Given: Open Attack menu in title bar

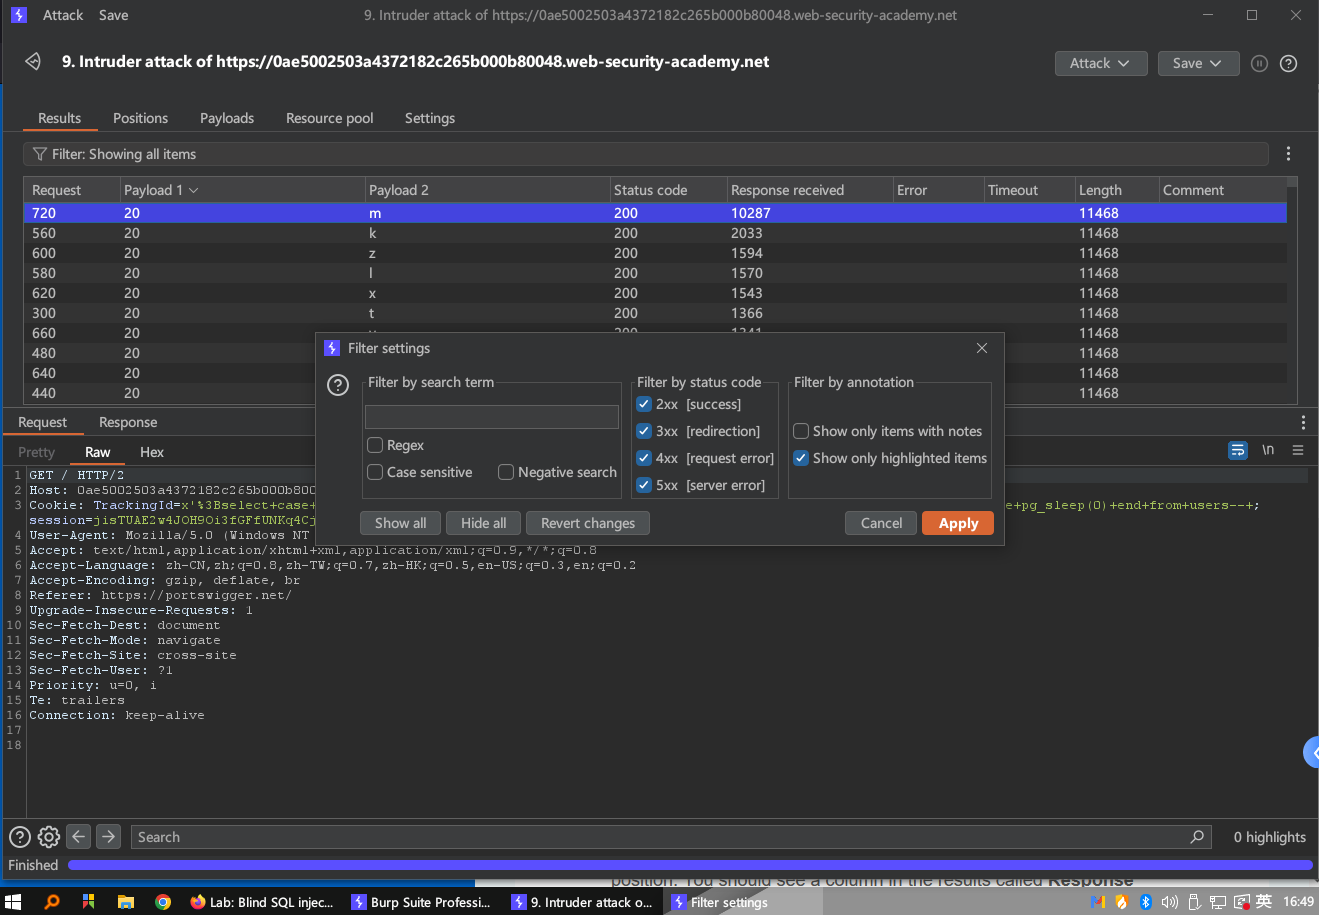Looking at the screenshot, I should coord(63,15).
